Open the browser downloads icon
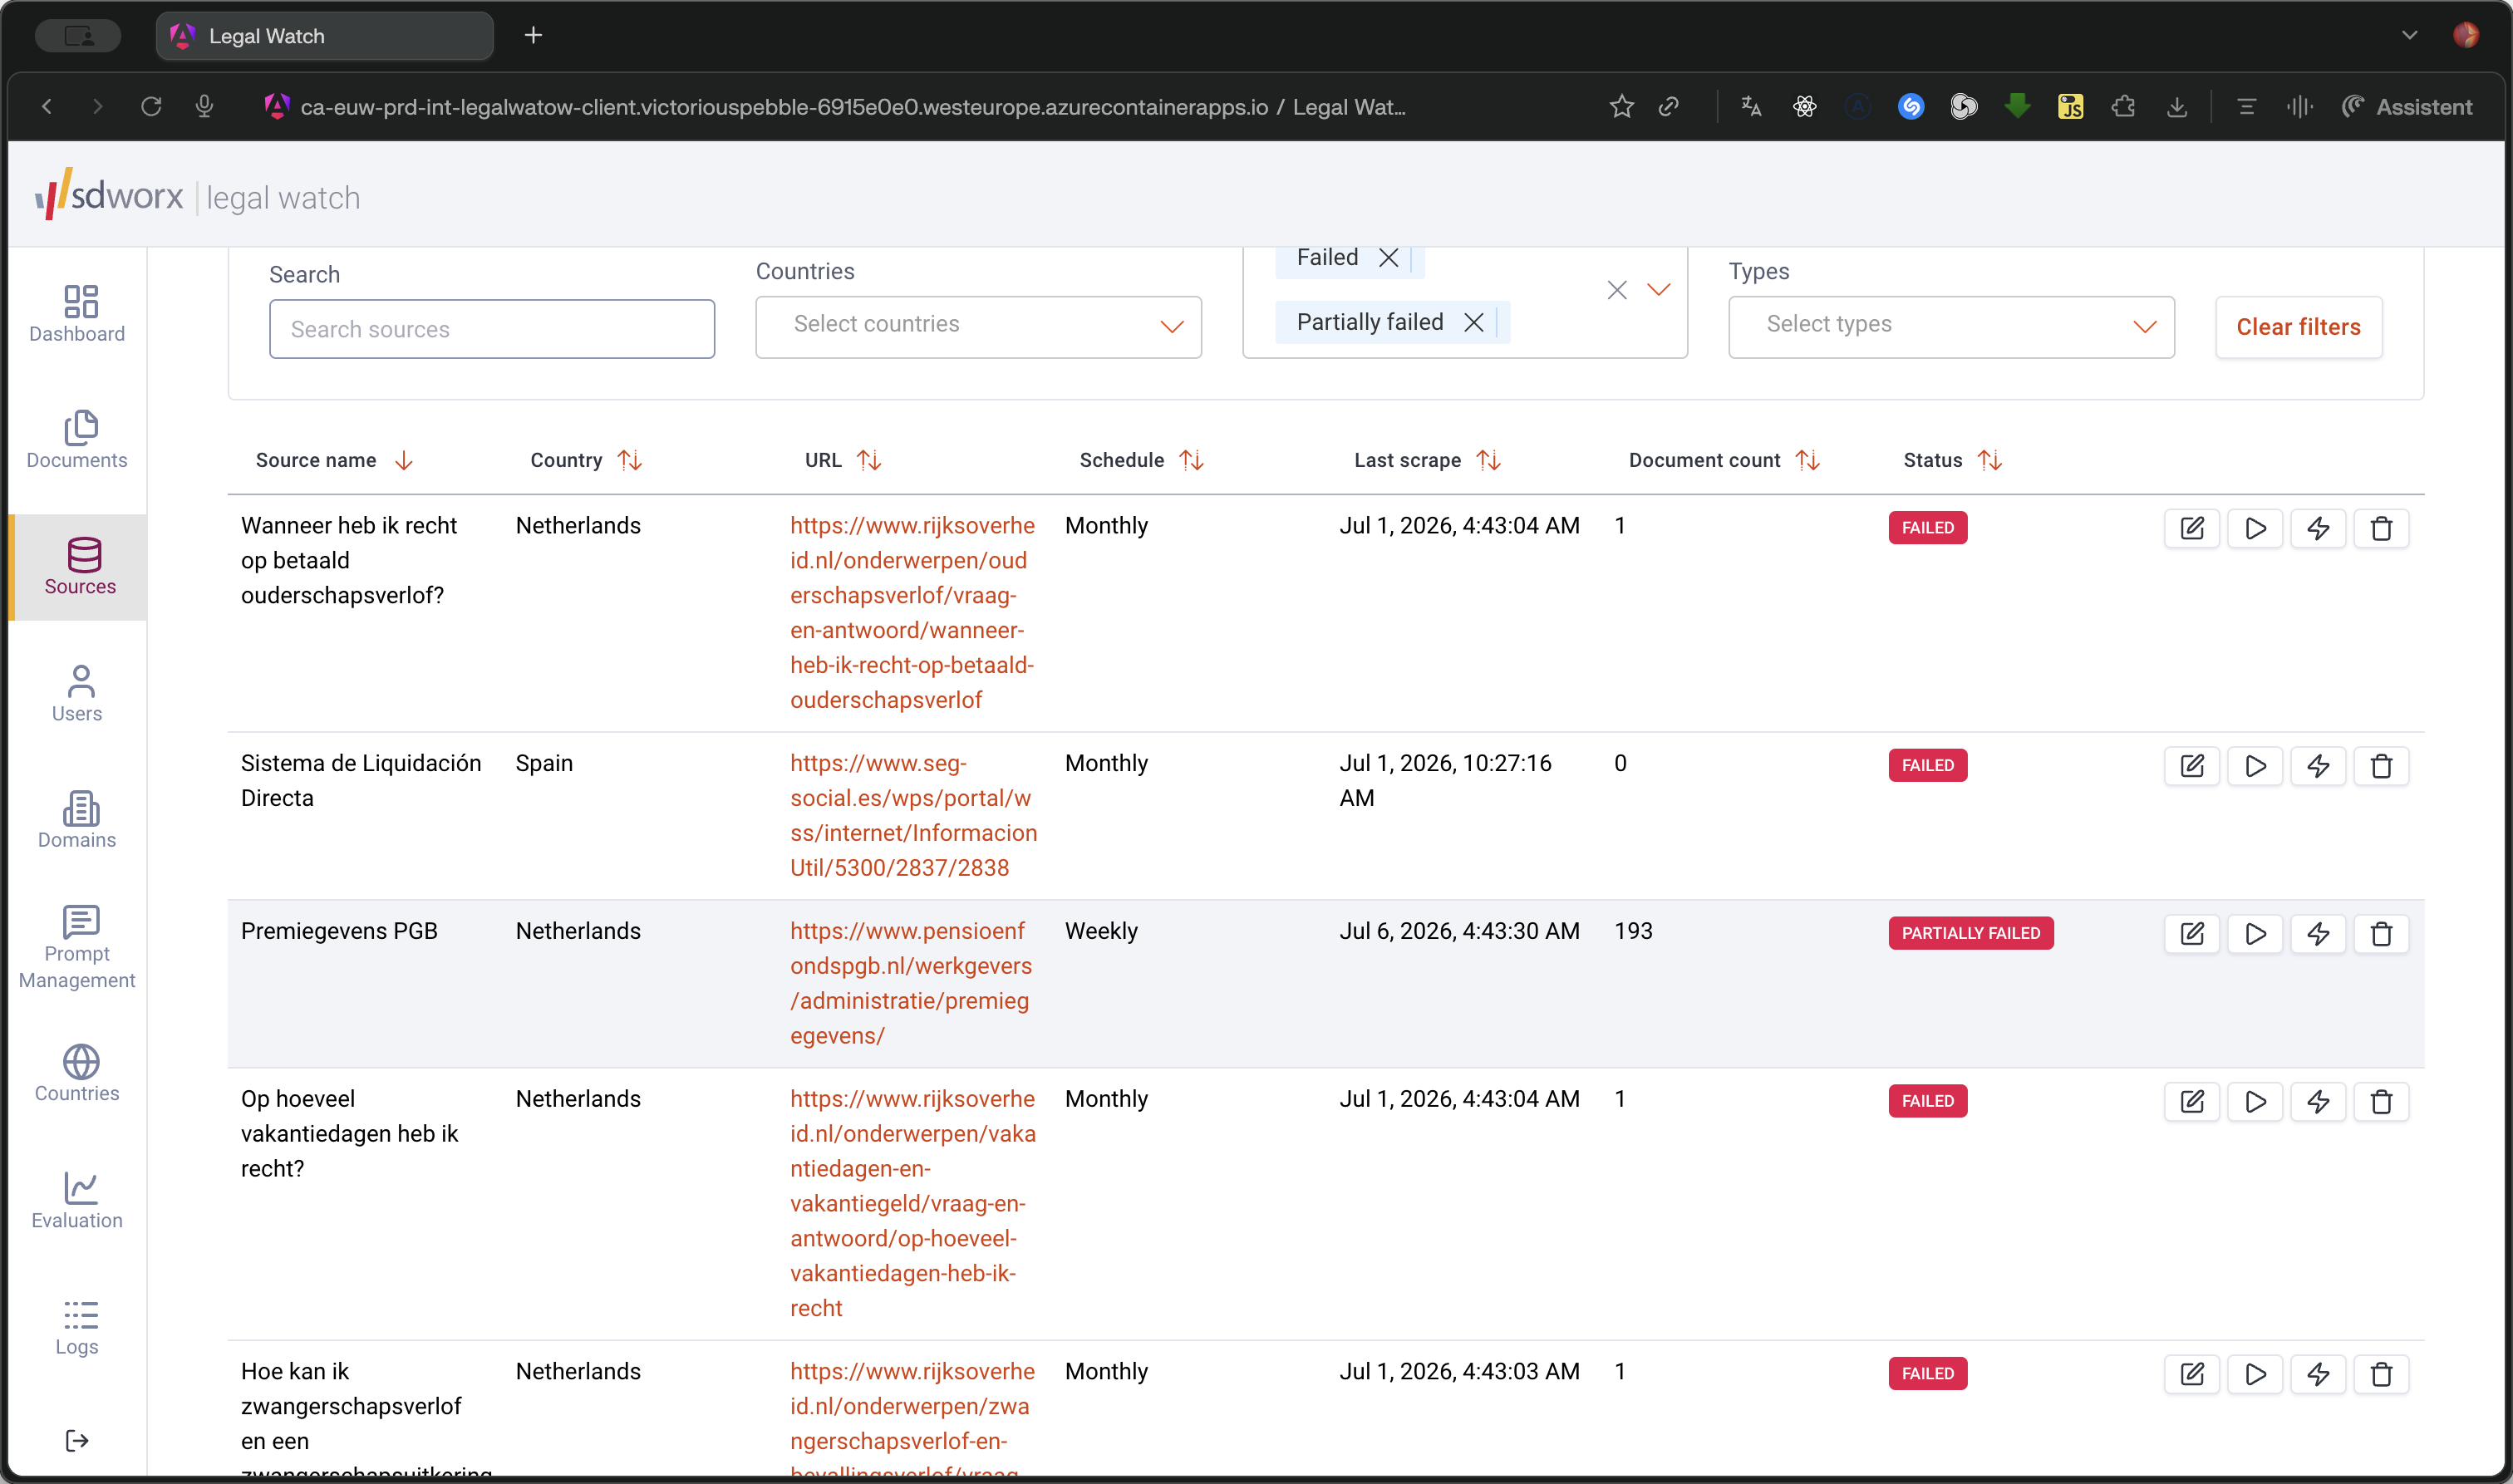The height and width of the screenshot is (1484, 2513). point(2176,106)
